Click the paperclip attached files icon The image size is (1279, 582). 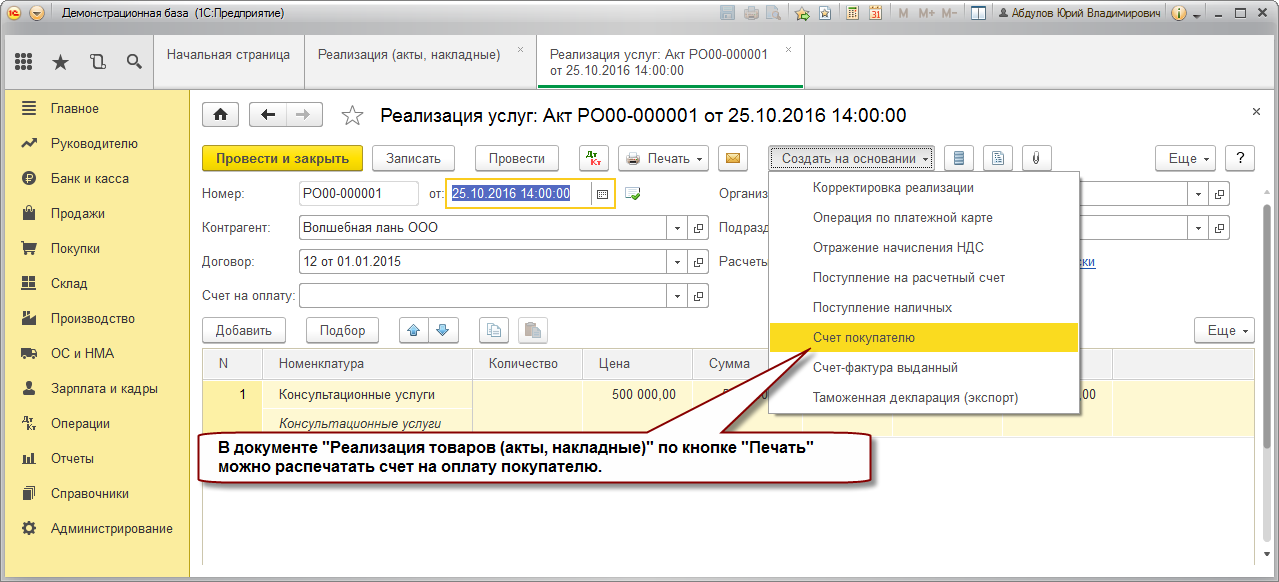click(x=1037, y=158)
